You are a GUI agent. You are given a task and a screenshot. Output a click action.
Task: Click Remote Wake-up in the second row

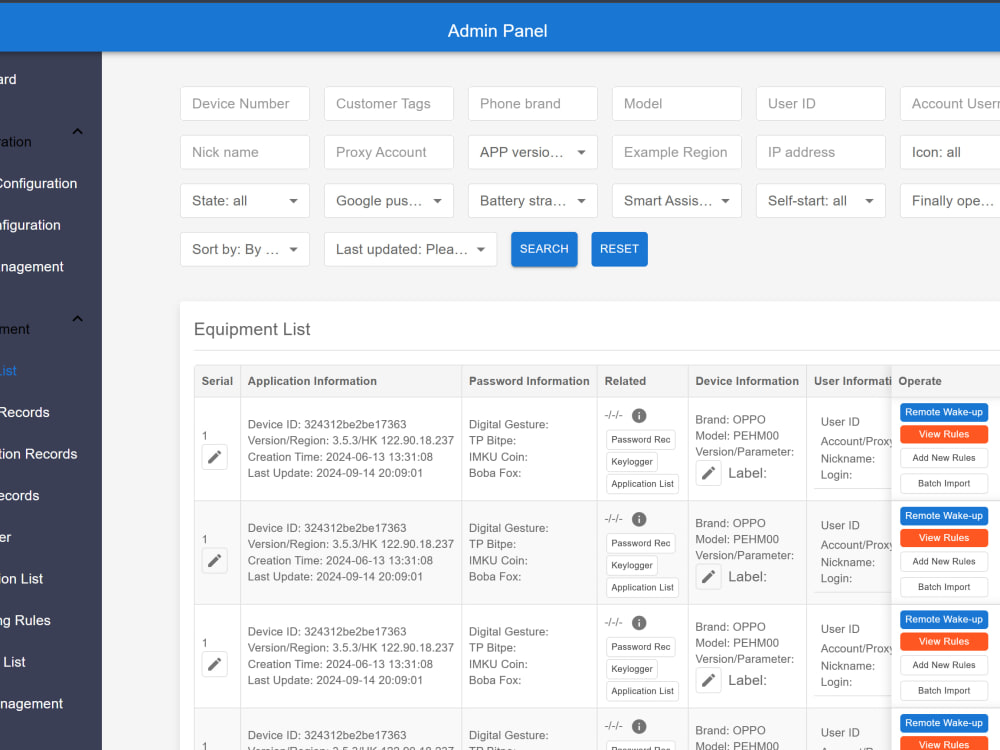pyautogui.click(x=944, y=515)
